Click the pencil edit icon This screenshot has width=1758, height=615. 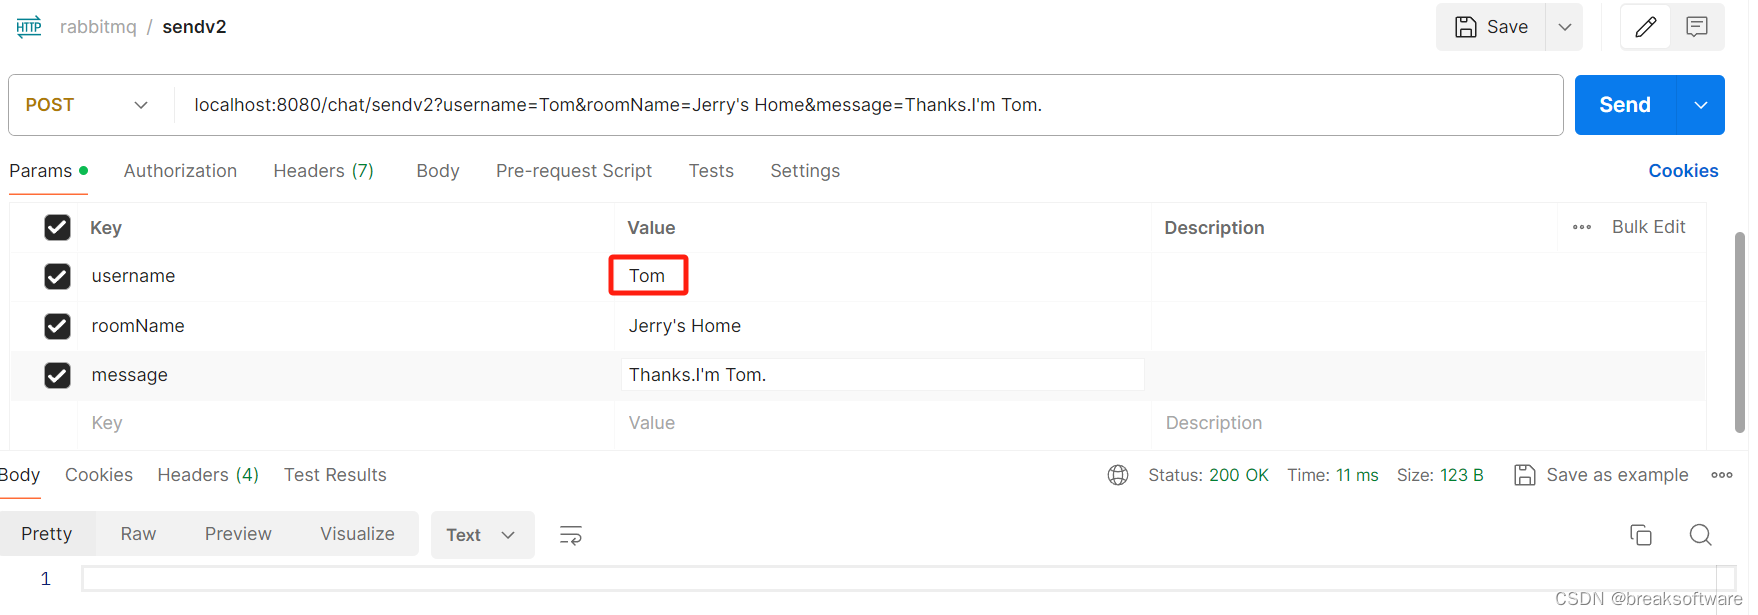tap(1645, 27)
